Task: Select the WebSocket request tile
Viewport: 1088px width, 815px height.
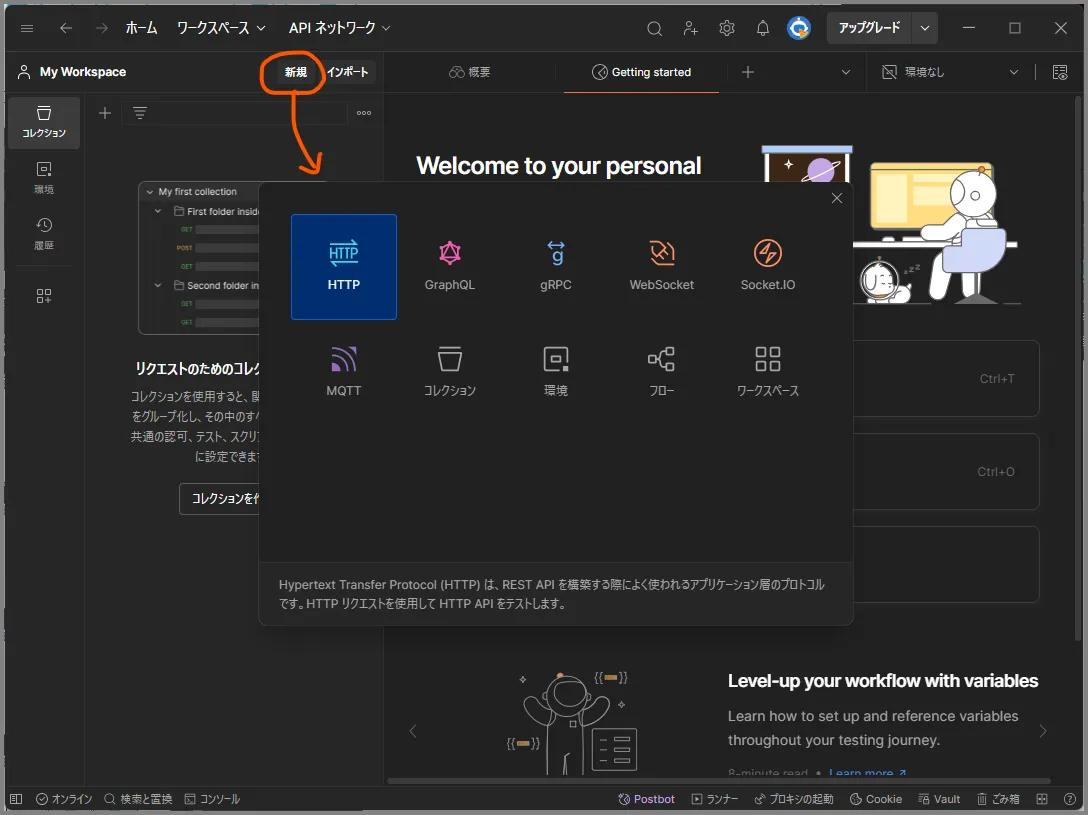Action: pos(661,266)
